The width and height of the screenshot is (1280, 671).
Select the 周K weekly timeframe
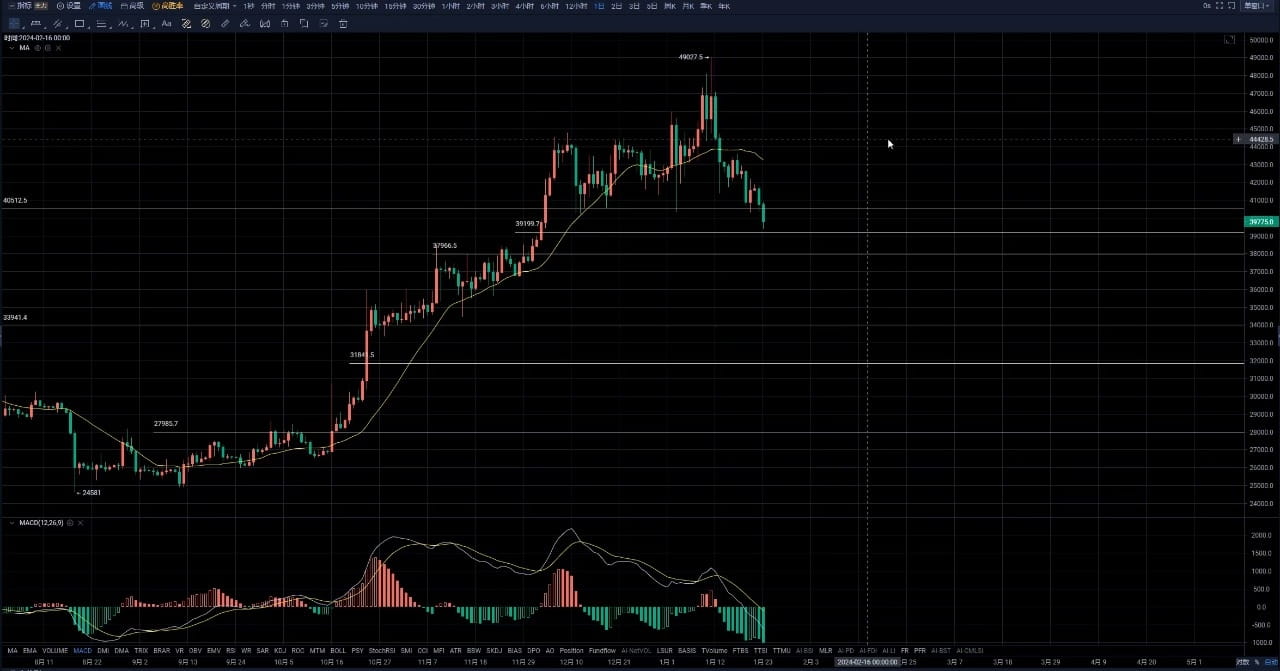(669, 6)
